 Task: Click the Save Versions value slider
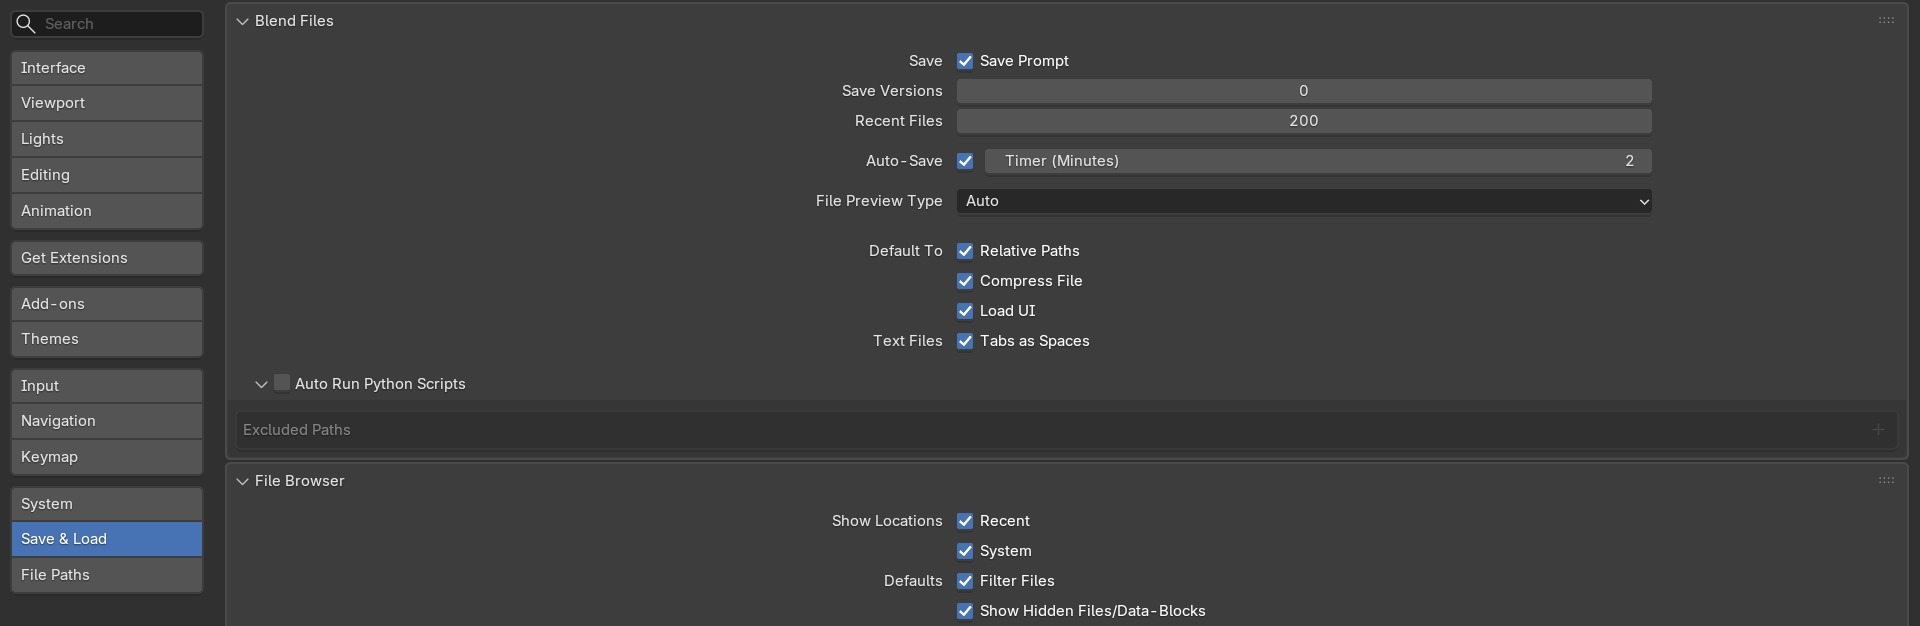click(x=1304, y=91)
